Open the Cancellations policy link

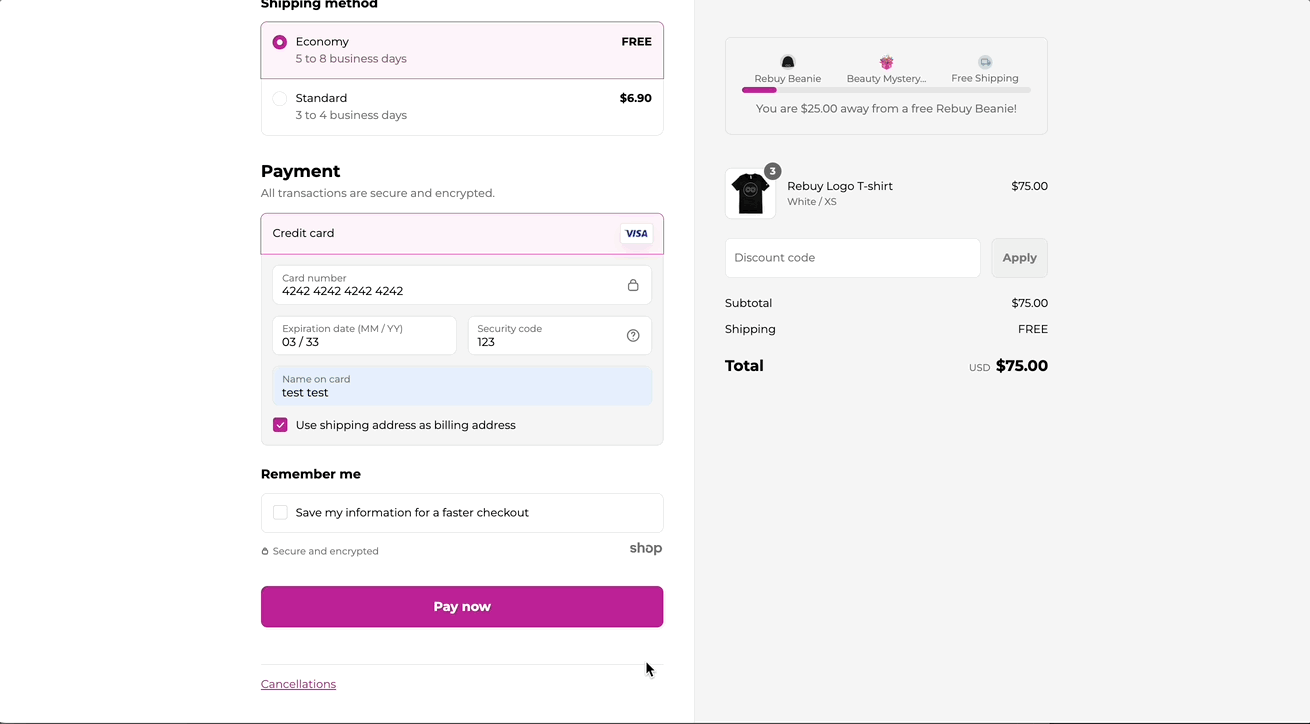(x=298, y=684)
